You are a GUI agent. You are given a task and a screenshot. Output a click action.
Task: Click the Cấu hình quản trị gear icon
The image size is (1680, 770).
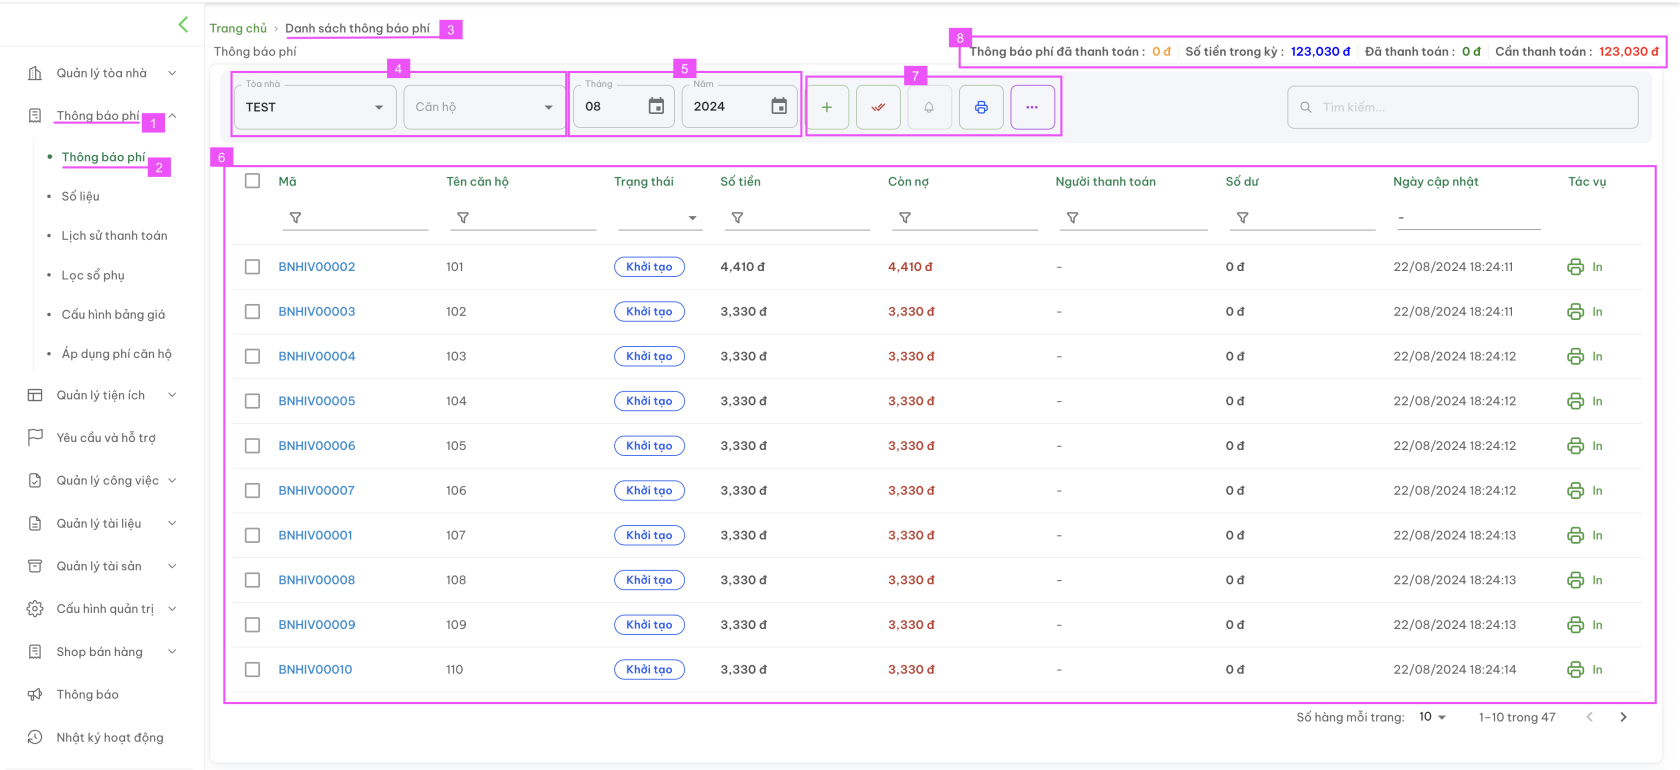[35, 609]
